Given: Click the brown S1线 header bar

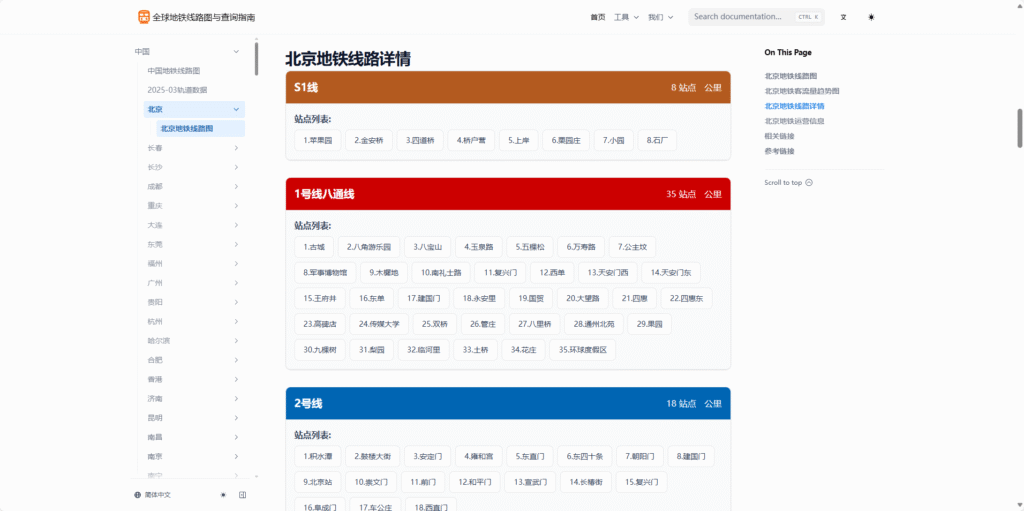Looking at the screenshot, I should click(508, 87).
